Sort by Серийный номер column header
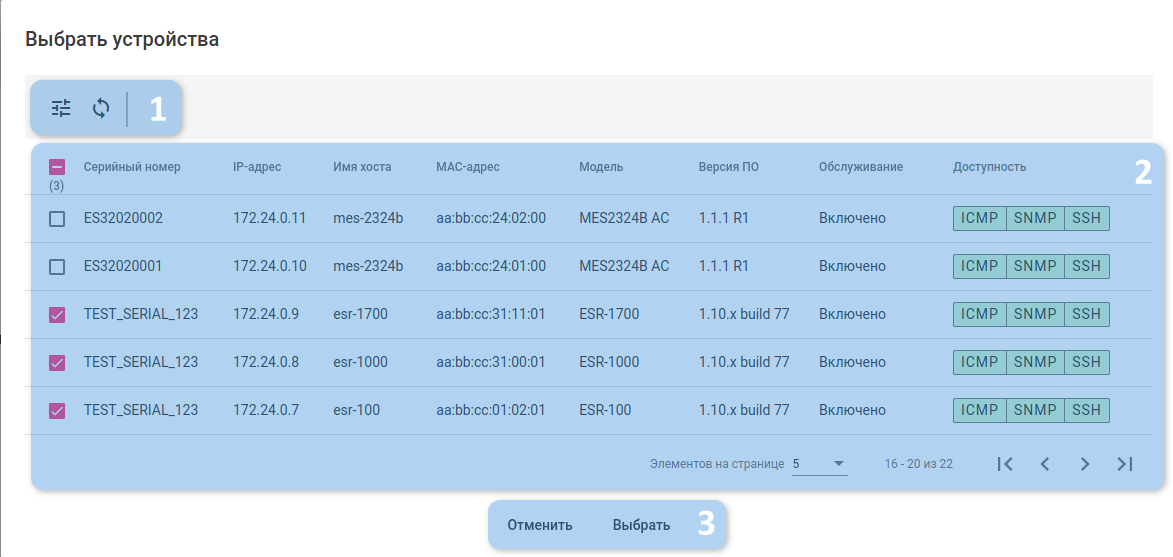The height and width of the screenshot is (557, 1173). pyautogui.click(x=132, y=167)
